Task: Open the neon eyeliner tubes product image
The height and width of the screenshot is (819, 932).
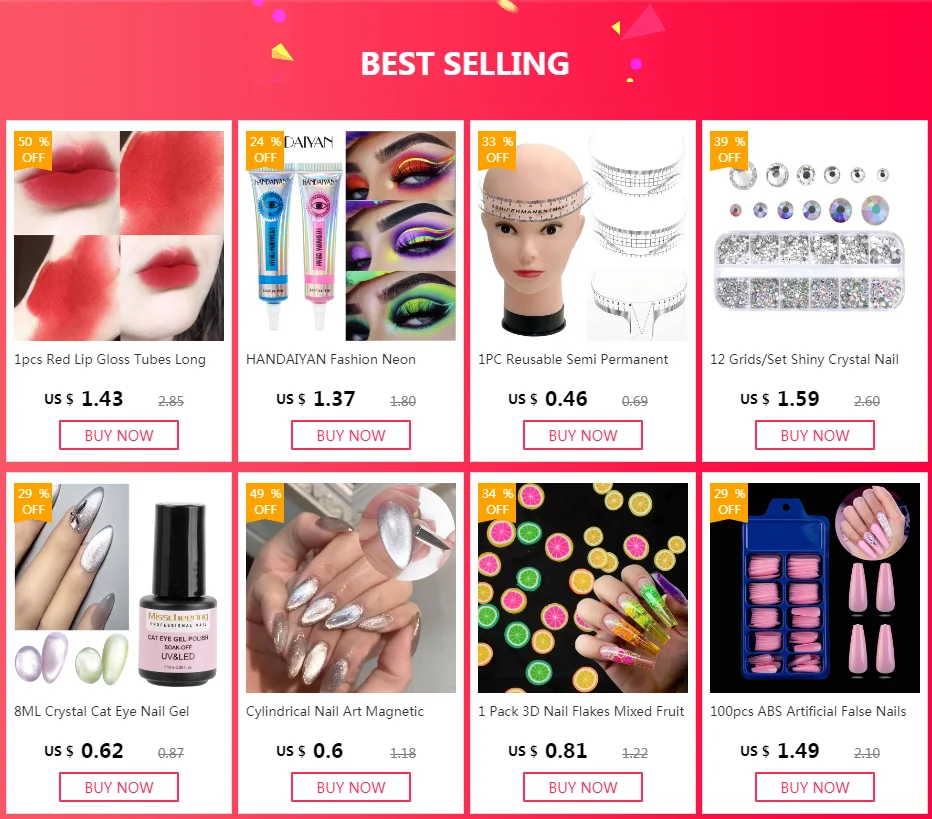Action: point(351,236)
